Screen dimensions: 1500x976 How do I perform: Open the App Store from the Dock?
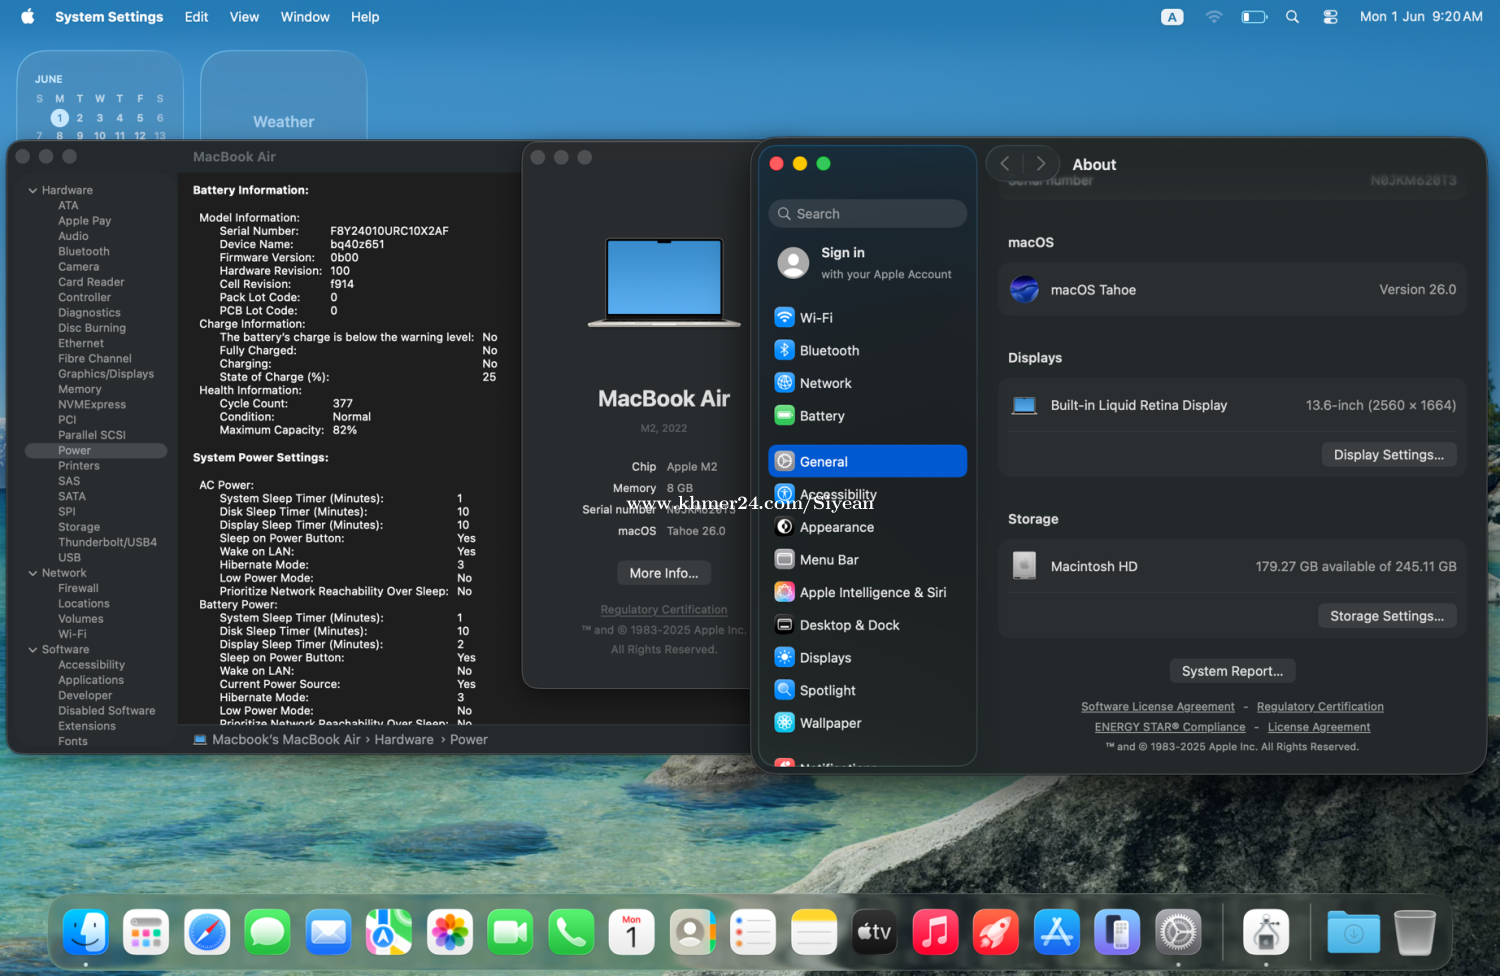[x=1057, y=933]
